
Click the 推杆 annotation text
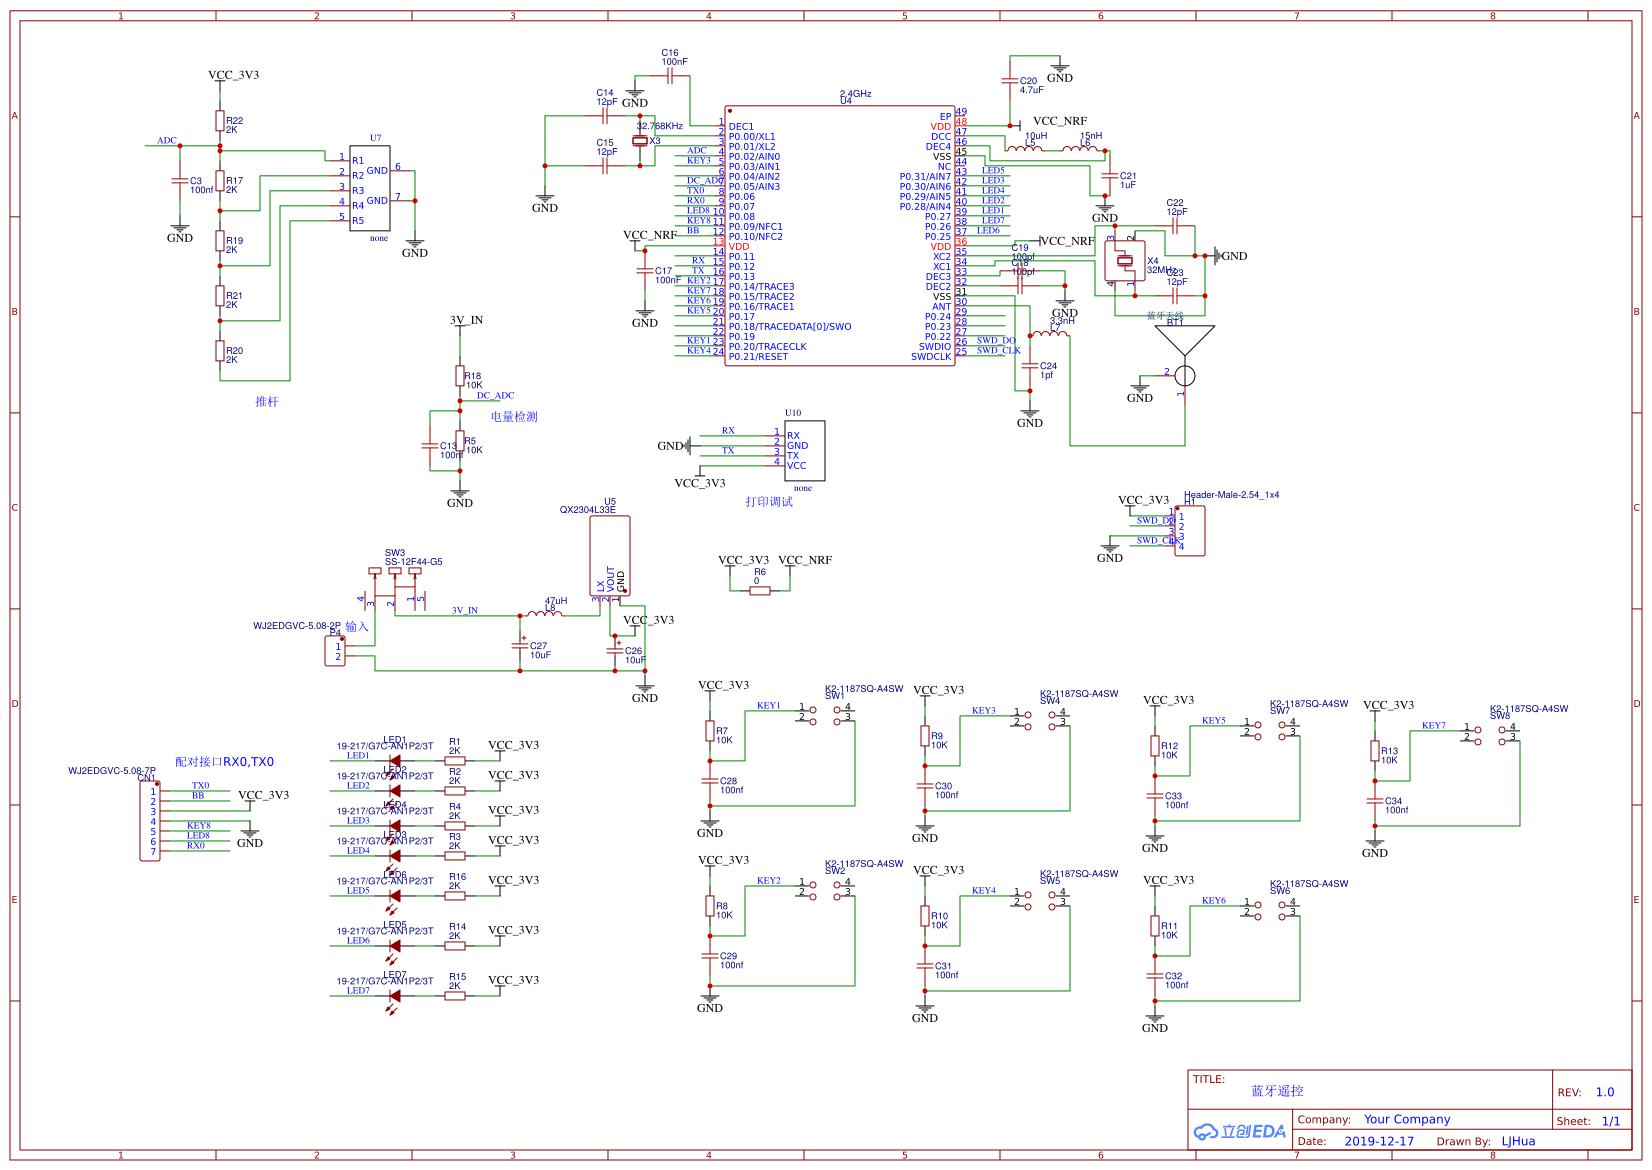pyautogui.click(x=267, y=401)
